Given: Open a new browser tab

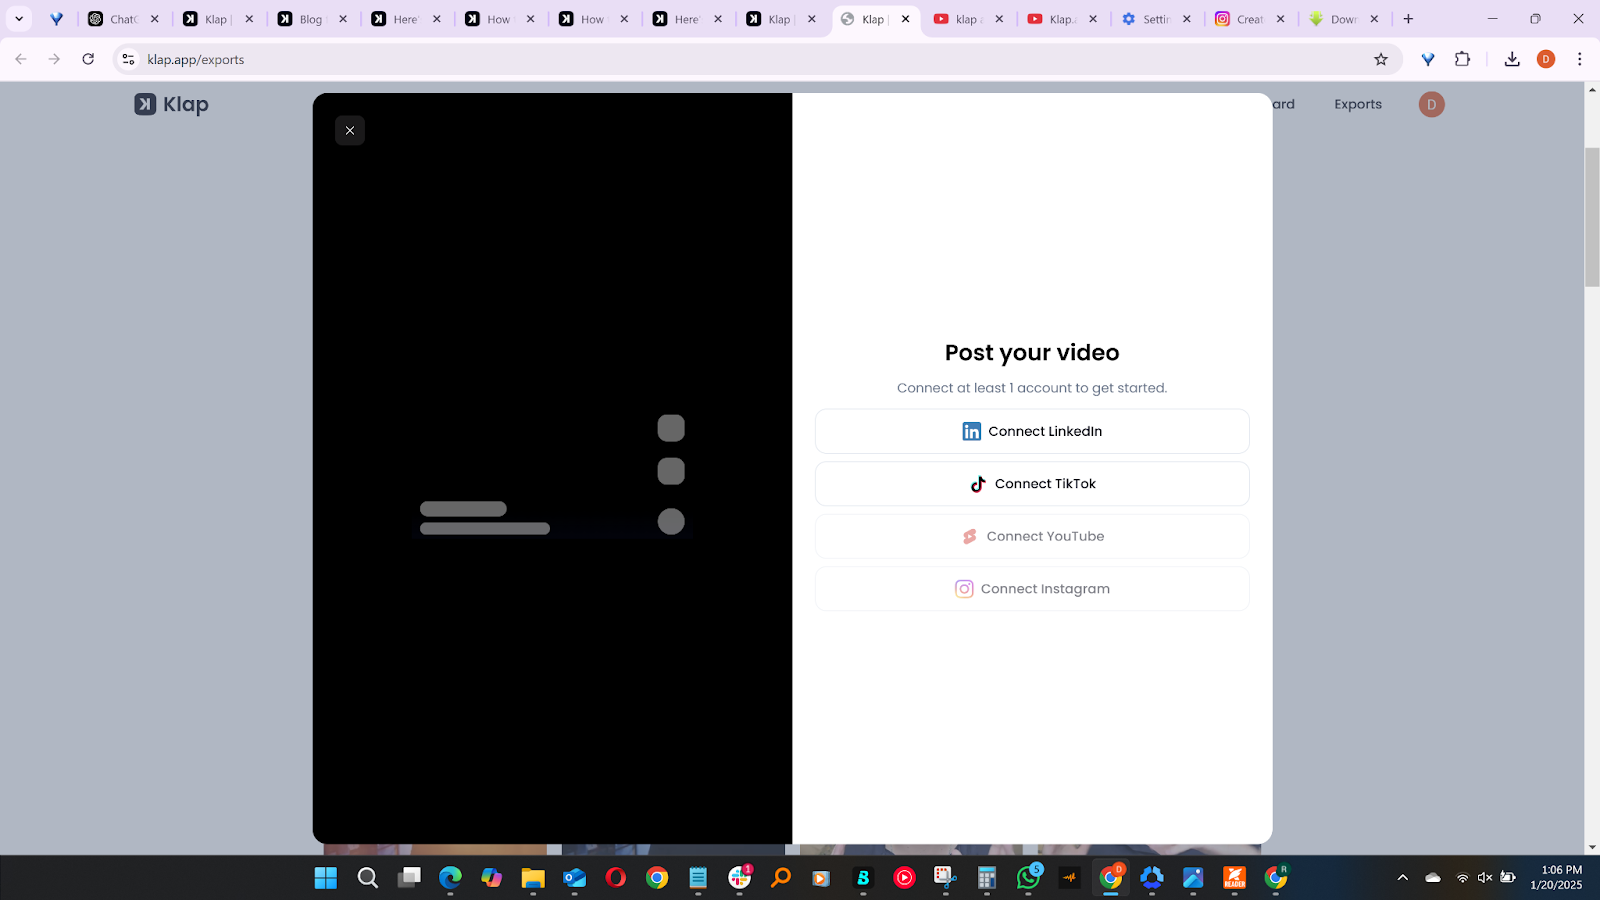Looking at the screenshot, I should [1408, 19].
